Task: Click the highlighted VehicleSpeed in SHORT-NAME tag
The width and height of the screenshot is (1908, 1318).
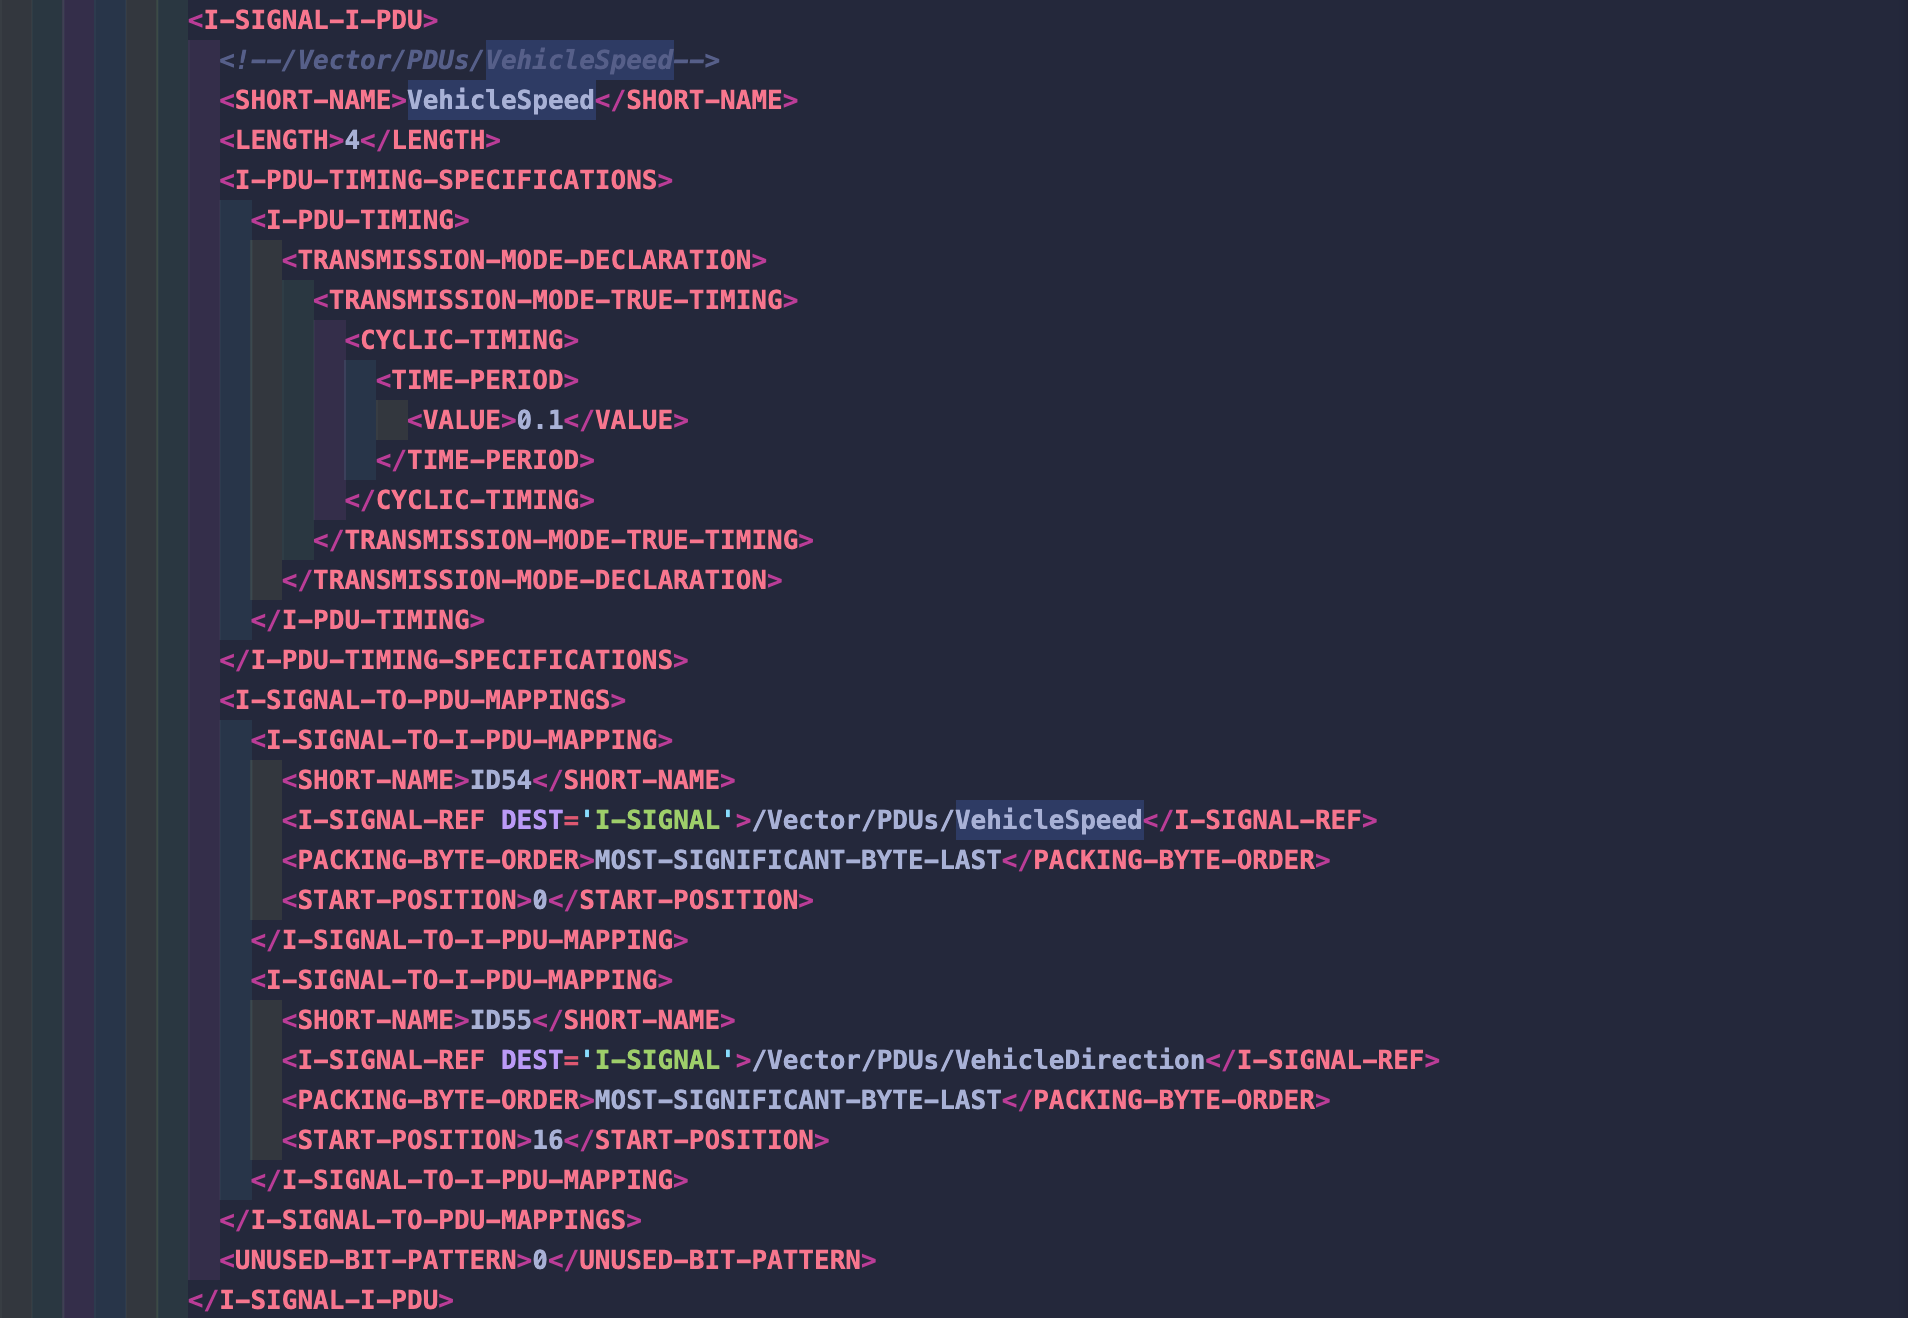Action: [x=501, y=100]
